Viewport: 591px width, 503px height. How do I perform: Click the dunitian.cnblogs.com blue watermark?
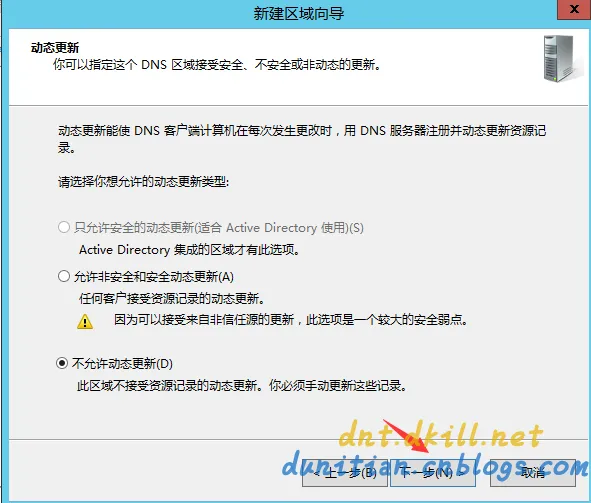point(435,465)
